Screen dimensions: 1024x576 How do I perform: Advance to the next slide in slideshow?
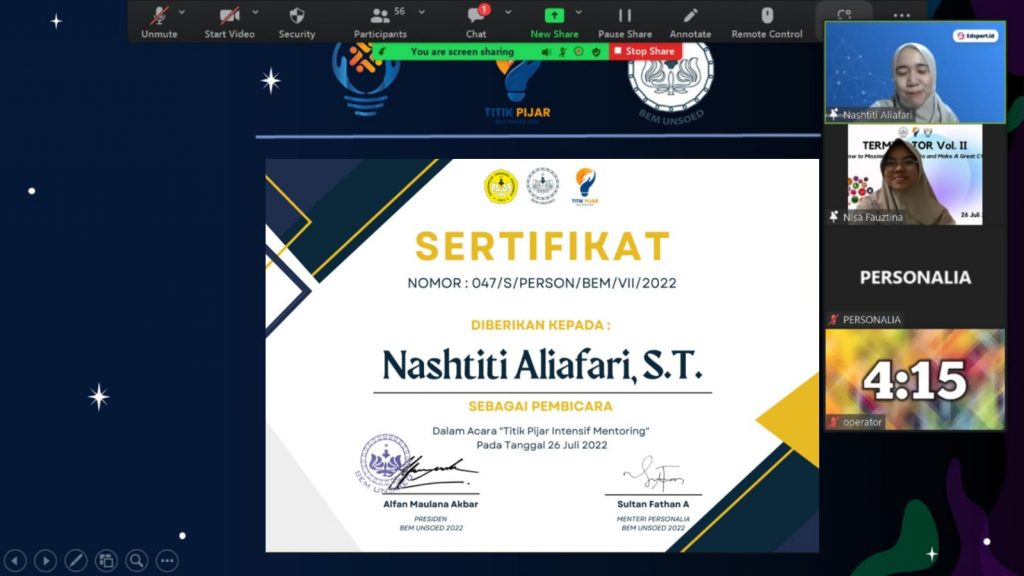(x=45, y=561)
